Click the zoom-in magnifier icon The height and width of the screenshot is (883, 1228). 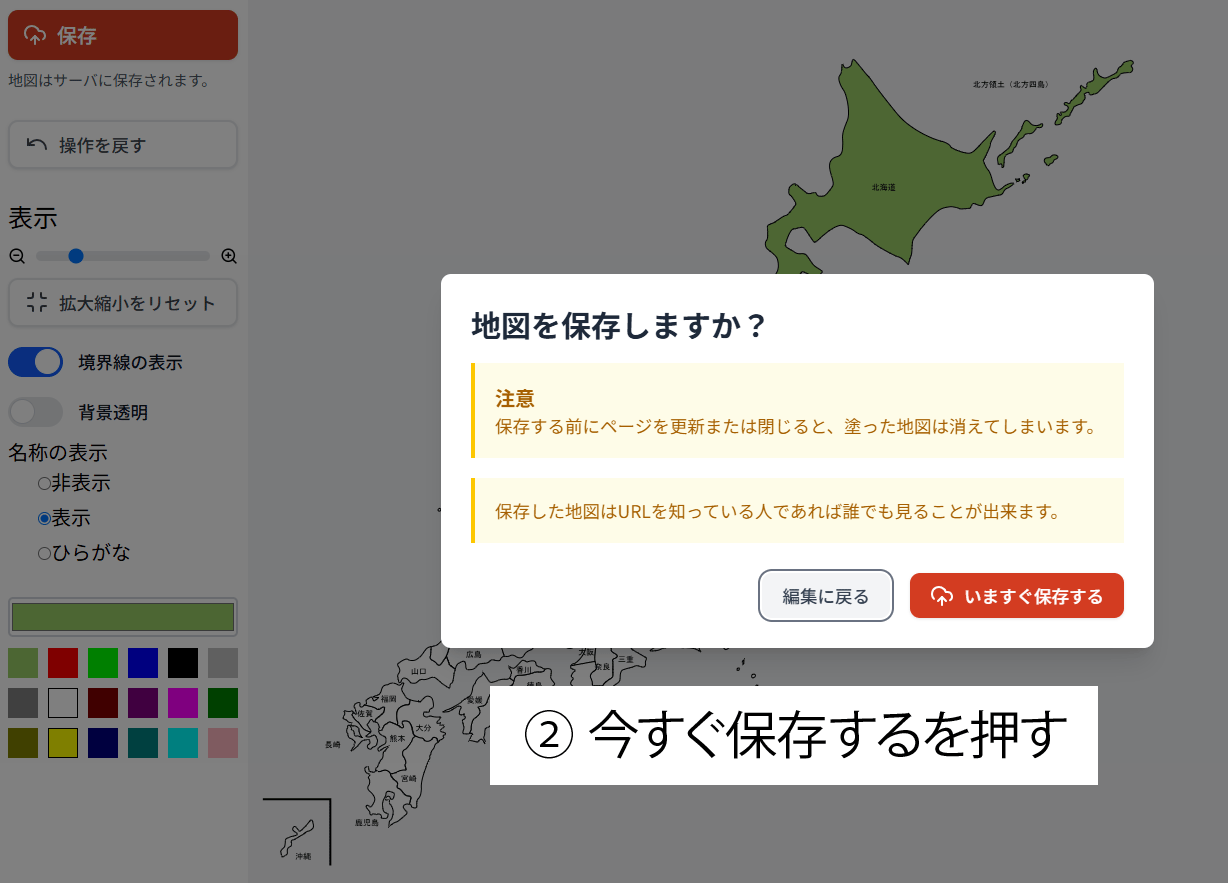(229, 256)
